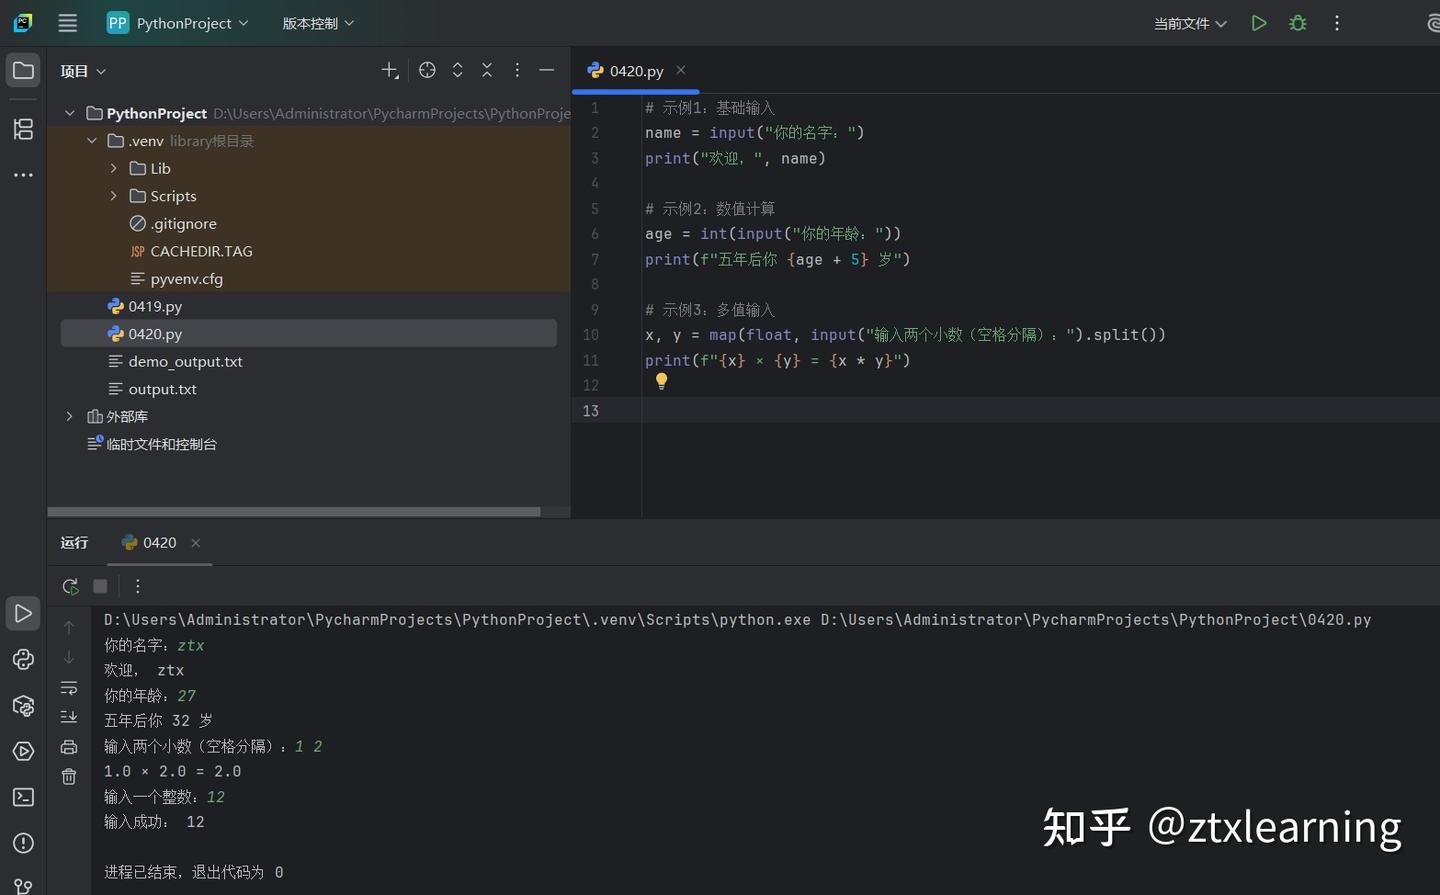Toggle soft-wrap in the run console
This screenshot has height=895, width=1440.
(x=69, y=688)
